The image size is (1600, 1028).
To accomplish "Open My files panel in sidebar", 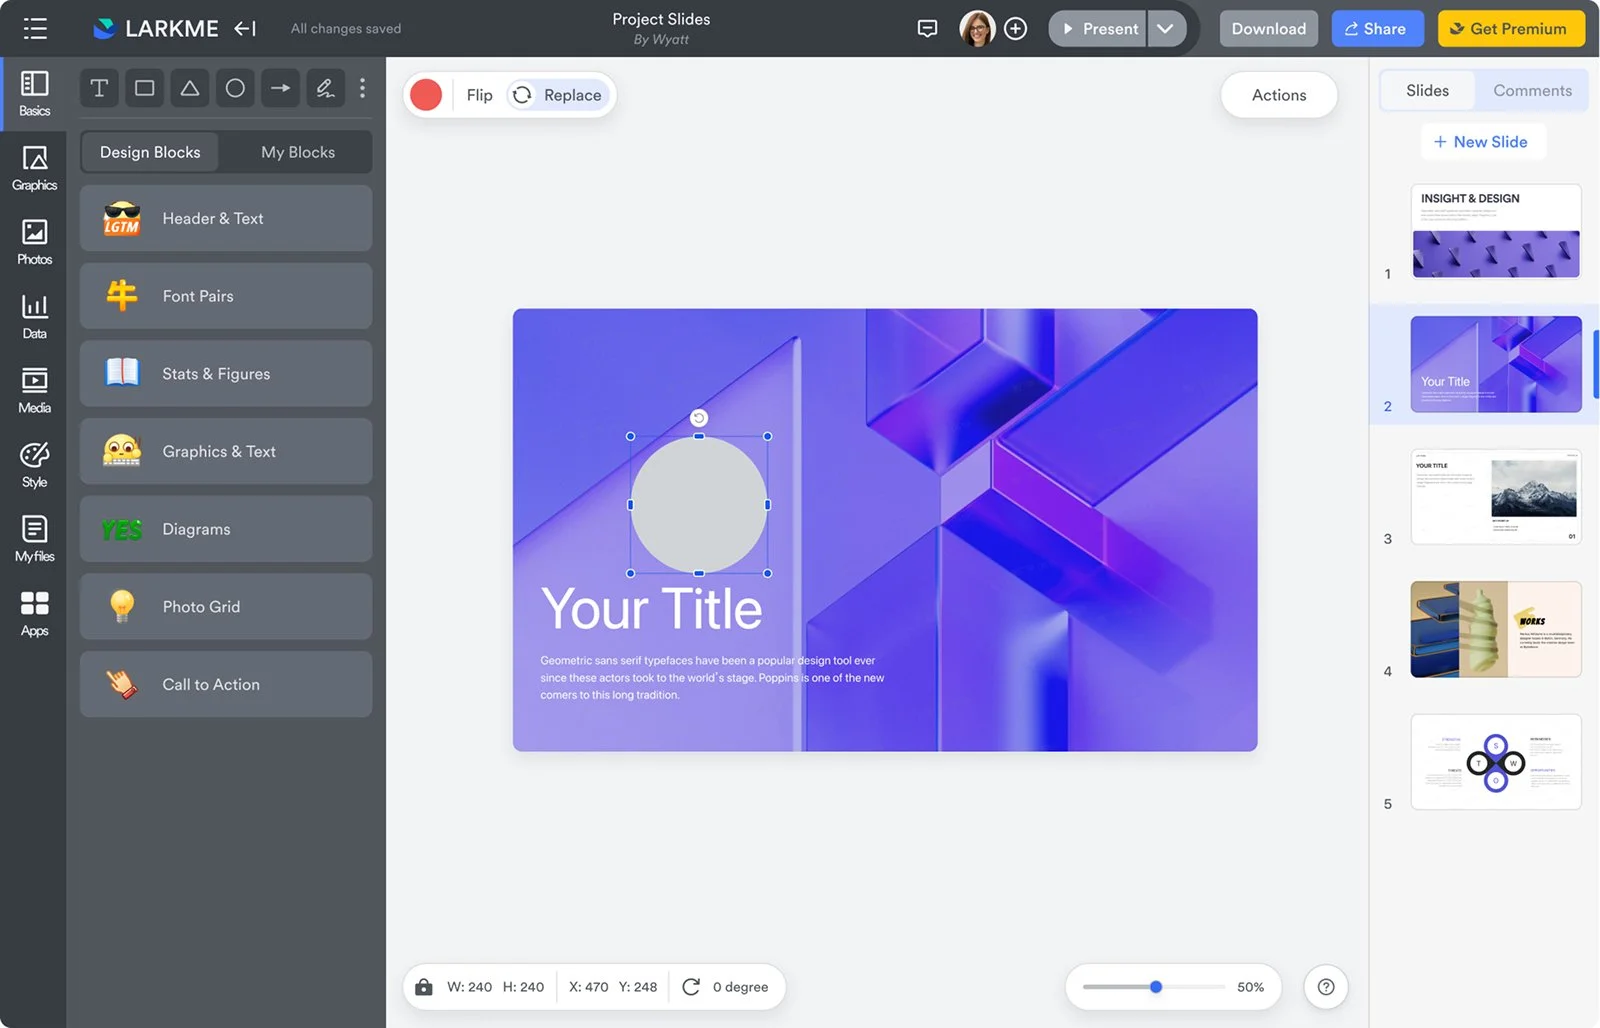I will (34, 539).
